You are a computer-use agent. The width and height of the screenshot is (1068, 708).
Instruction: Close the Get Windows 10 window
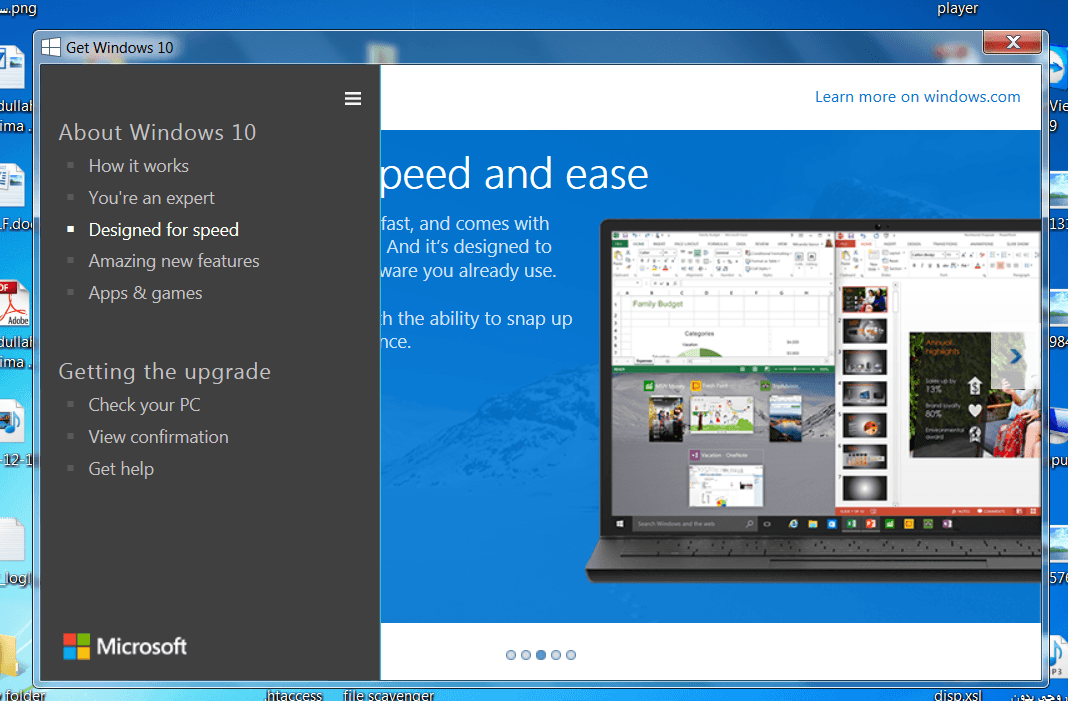pos(1013,42)
